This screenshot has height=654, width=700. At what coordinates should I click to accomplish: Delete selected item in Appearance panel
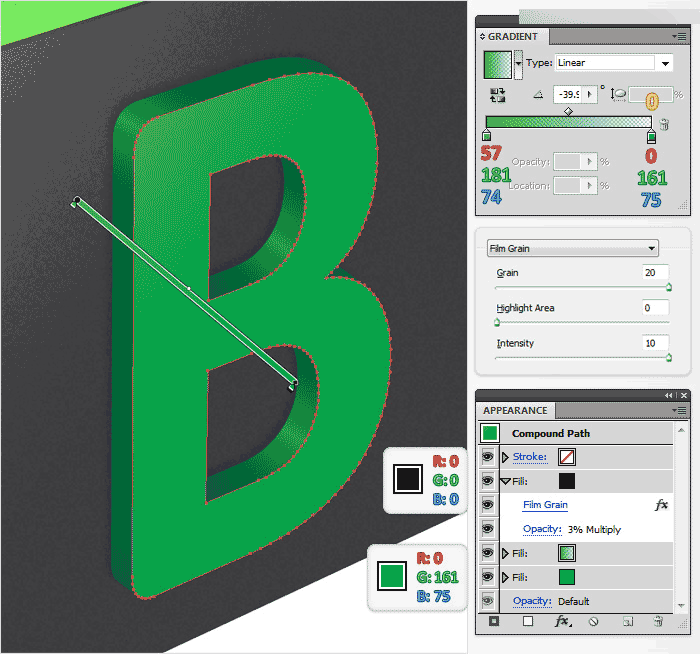click(658, 621)
